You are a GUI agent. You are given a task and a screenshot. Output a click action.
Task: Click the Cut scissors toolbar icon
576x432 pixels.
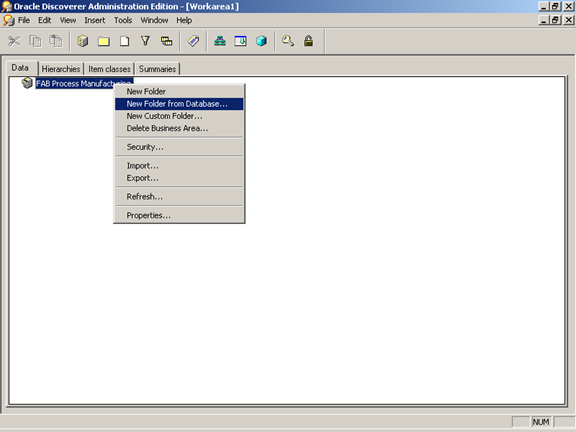[14, 41]
